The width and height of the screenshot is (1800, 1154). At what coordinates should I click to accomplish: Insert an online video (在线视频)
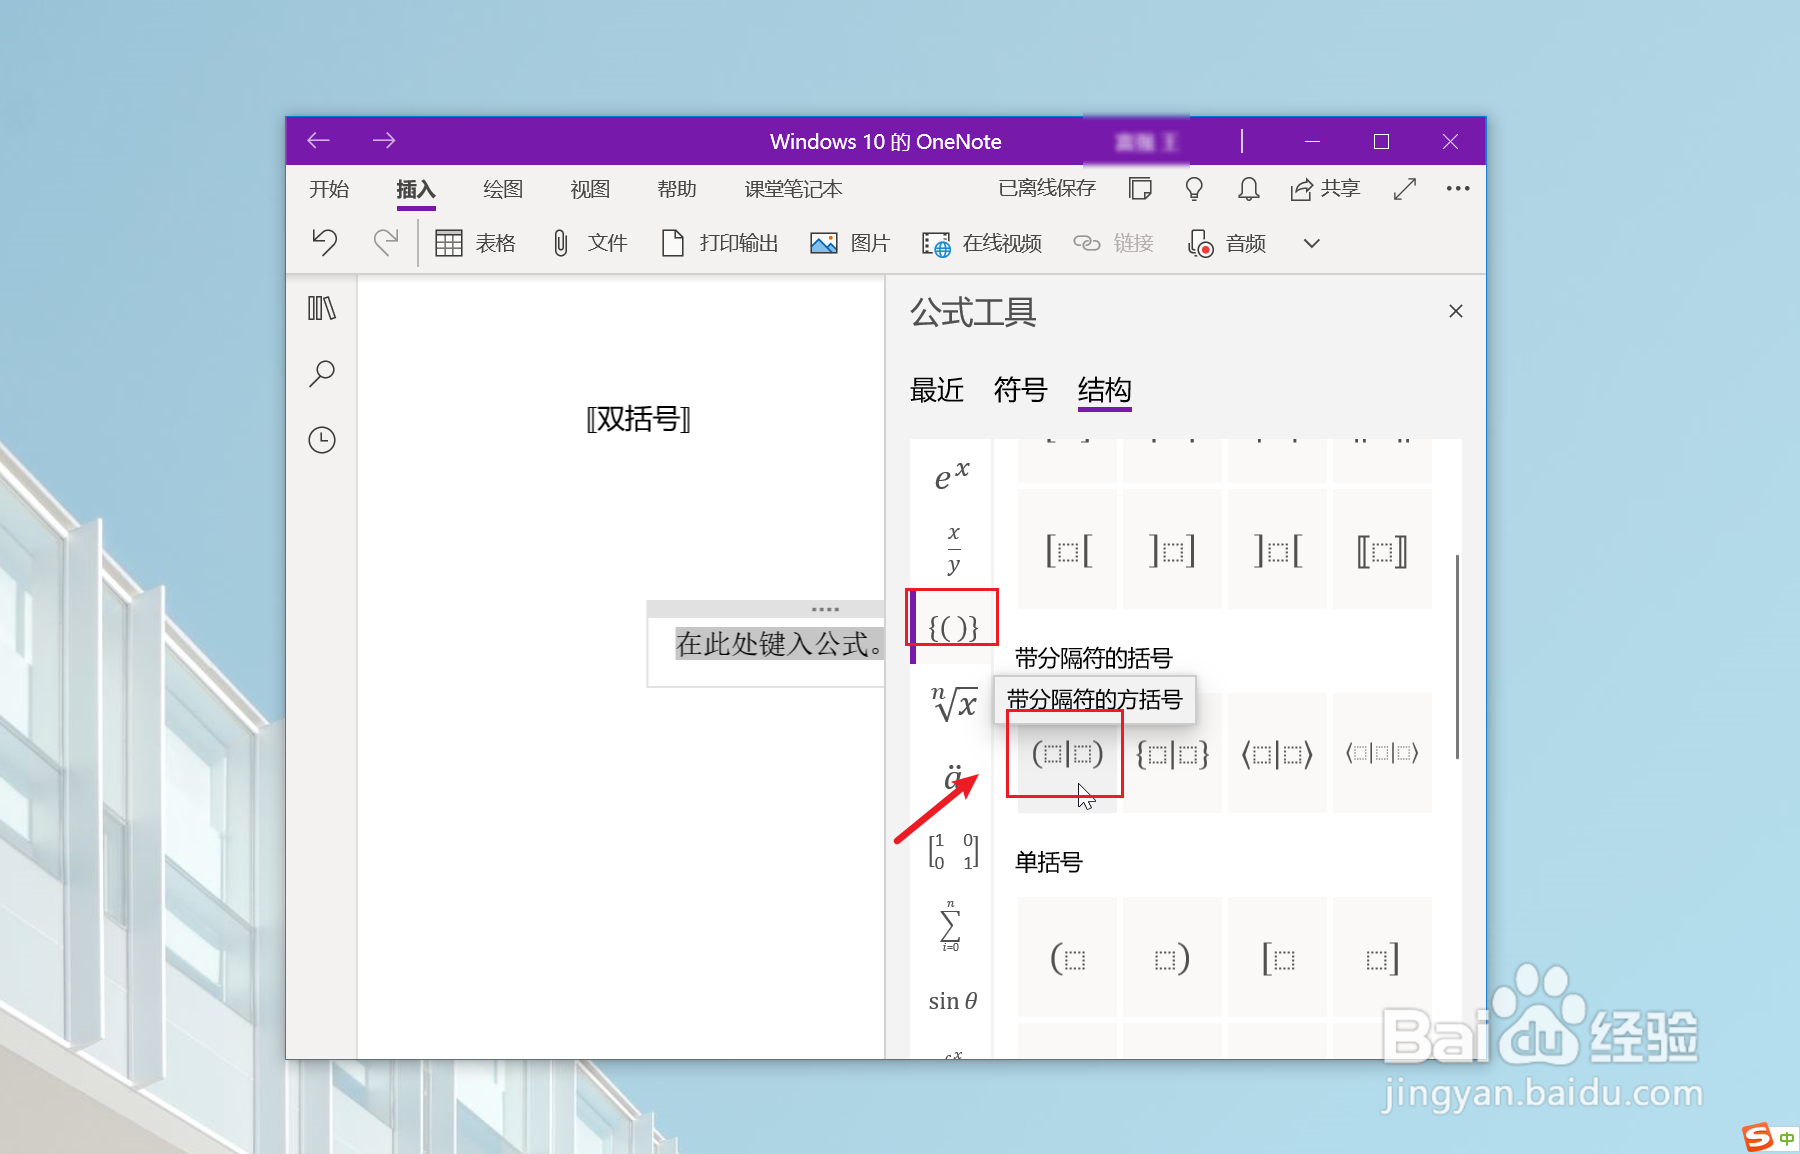pos(982,243)
